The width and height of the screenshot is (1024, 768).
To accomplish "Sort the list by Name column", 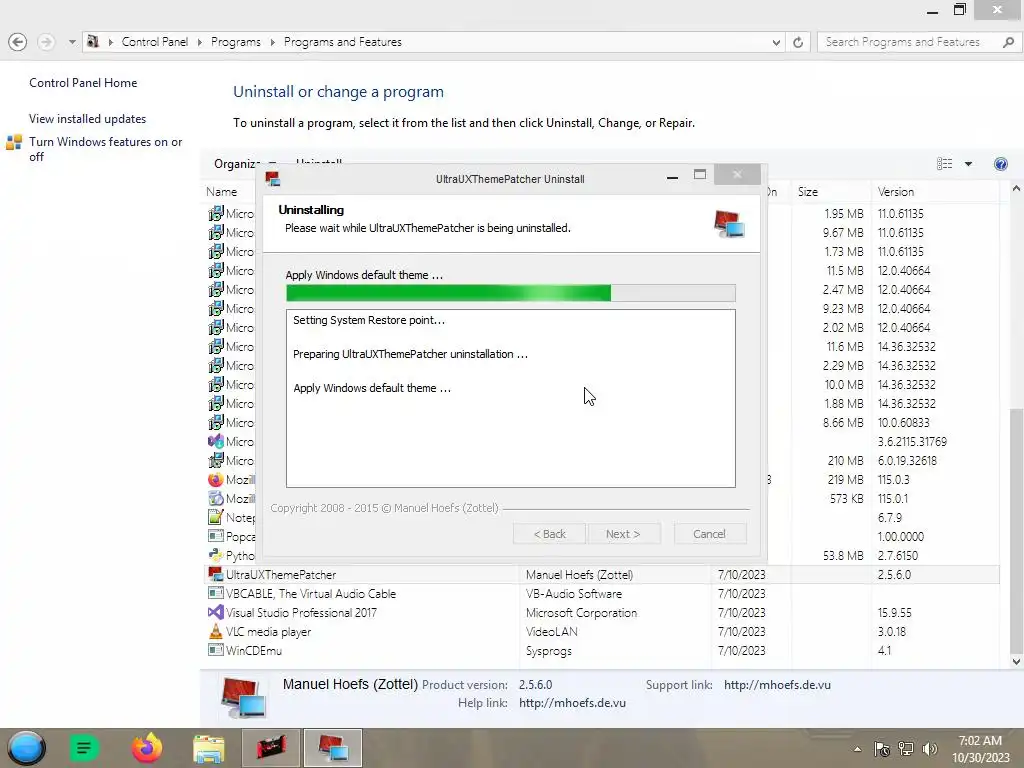I will pos(221,191).
